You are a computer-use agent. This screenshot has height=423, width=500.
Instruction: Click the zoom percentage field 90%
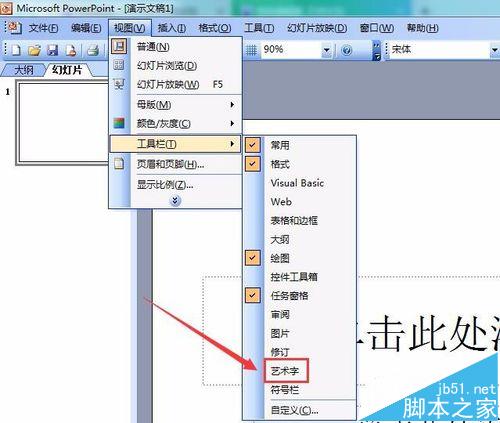[291, 50]
